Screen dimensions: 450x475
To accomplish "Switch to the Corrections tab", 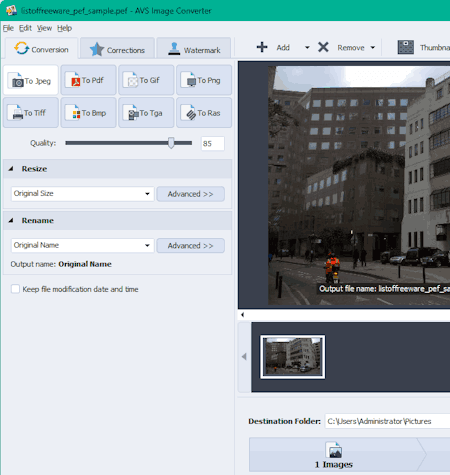I will tap(117, 49).
